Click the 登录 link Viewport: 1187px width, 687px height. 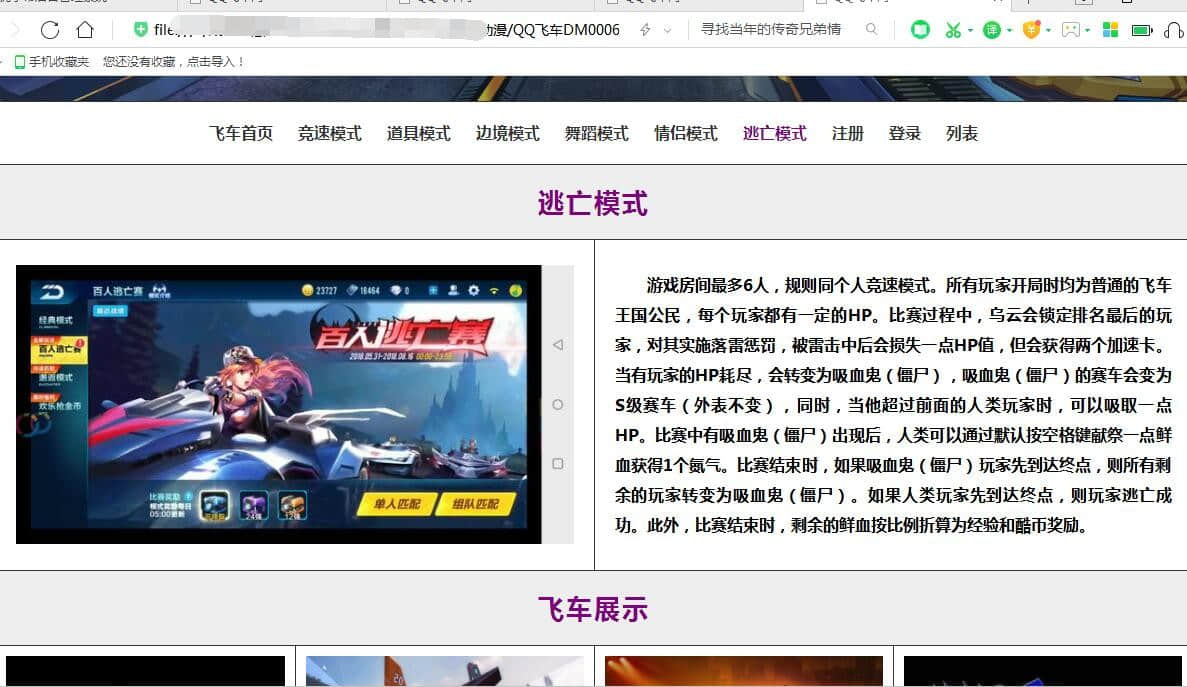click(904, 133)
